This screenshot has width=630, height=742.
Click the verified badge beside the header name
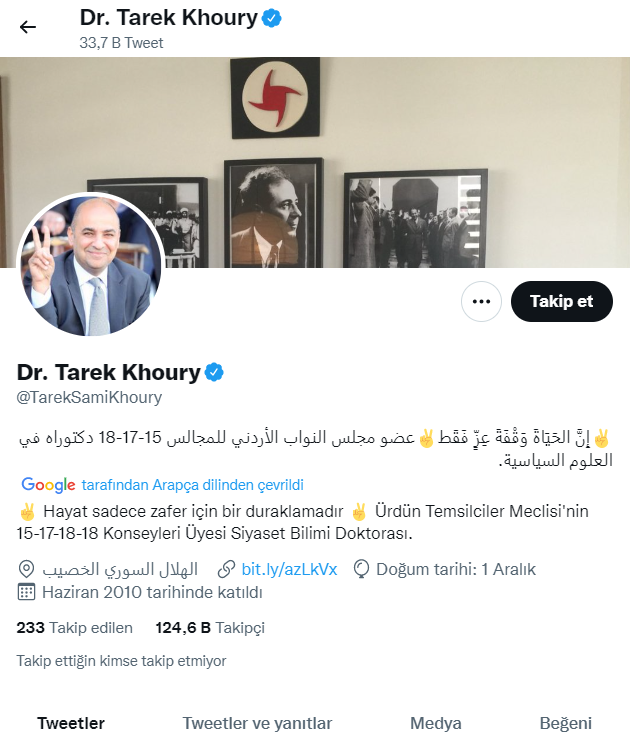(x=272, y=18)
